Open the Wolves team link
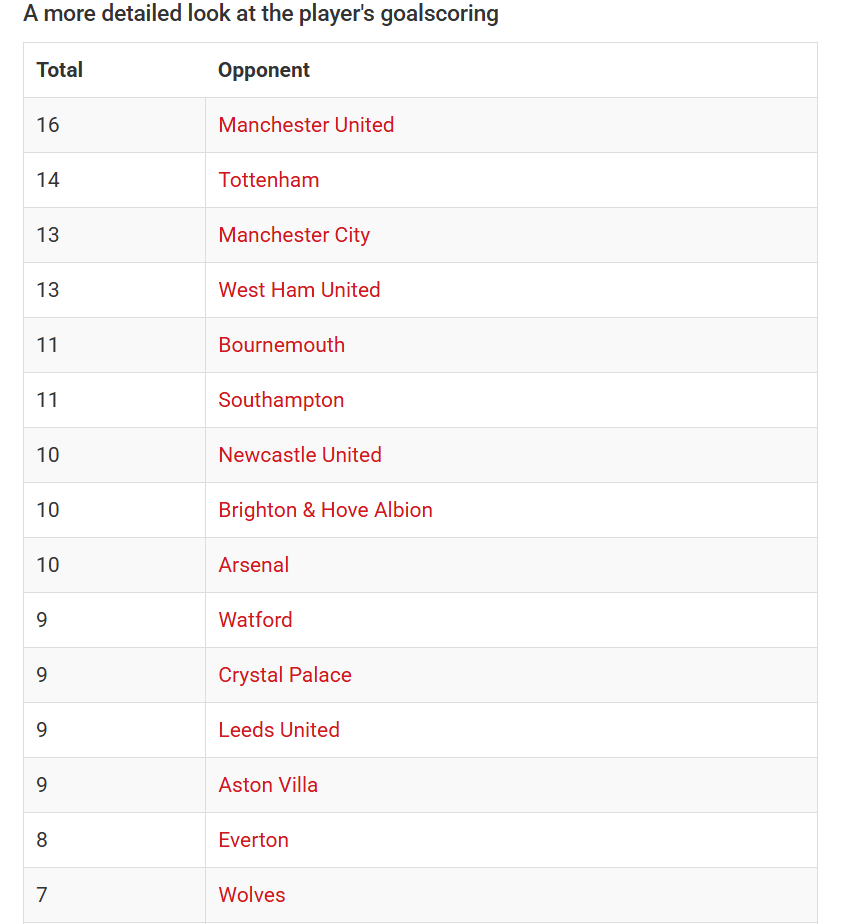842x924 pixels. coord(252,895)
